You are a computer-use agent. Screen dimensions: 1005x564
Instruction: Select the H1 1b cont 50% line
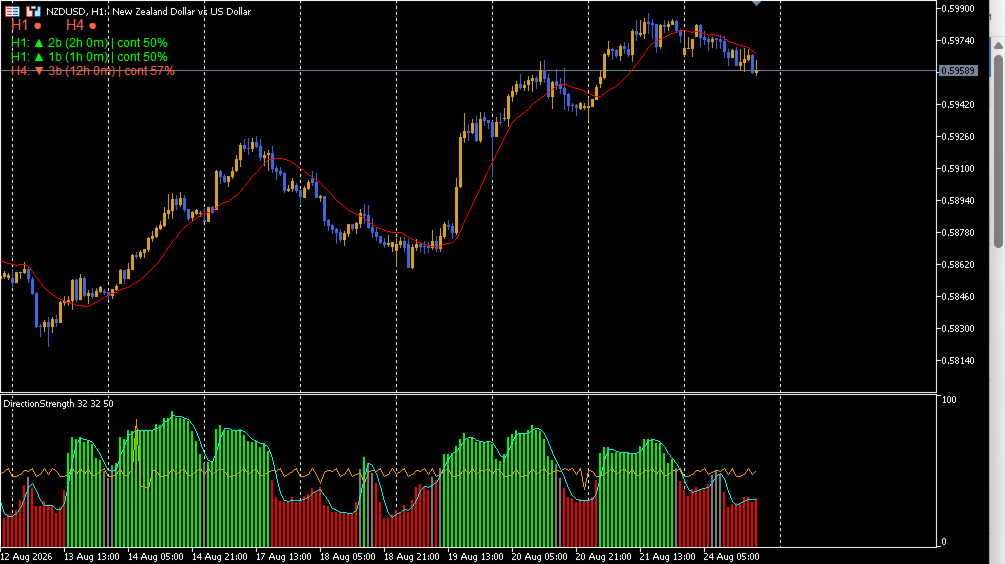pyautogui.click(x=89, y=57)
